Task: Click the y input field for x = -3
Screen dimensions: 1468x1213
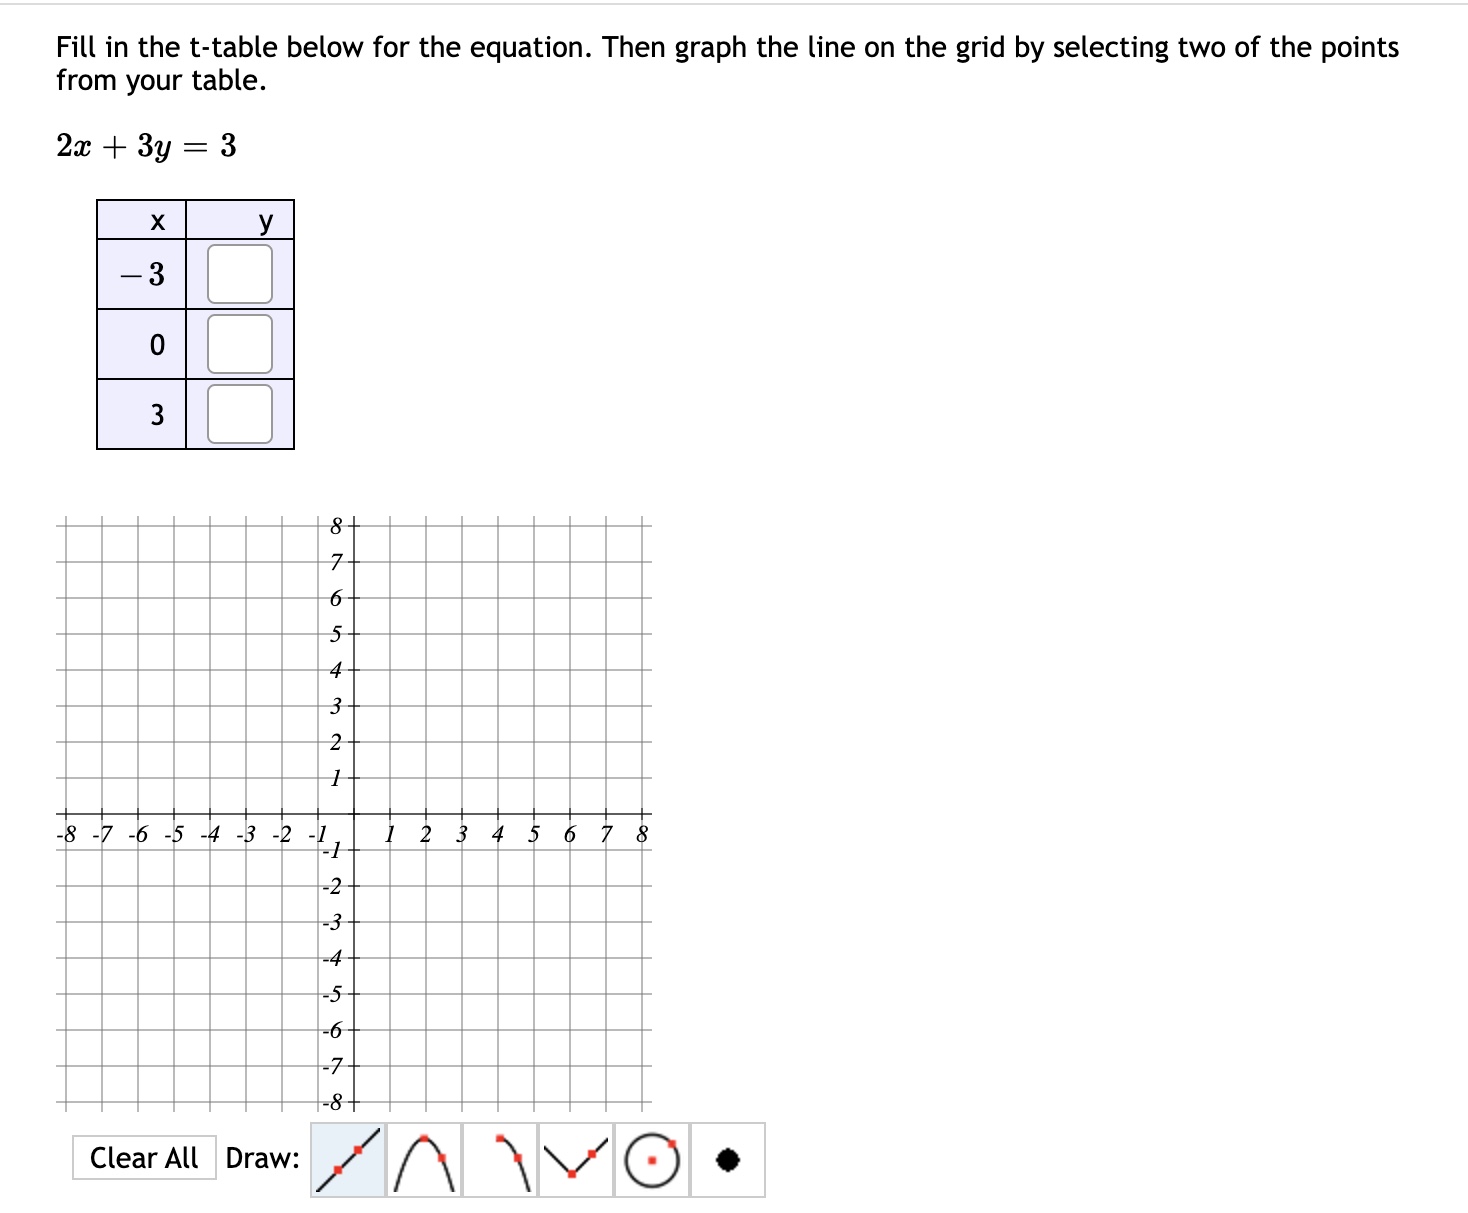Action: click(238, 272)
